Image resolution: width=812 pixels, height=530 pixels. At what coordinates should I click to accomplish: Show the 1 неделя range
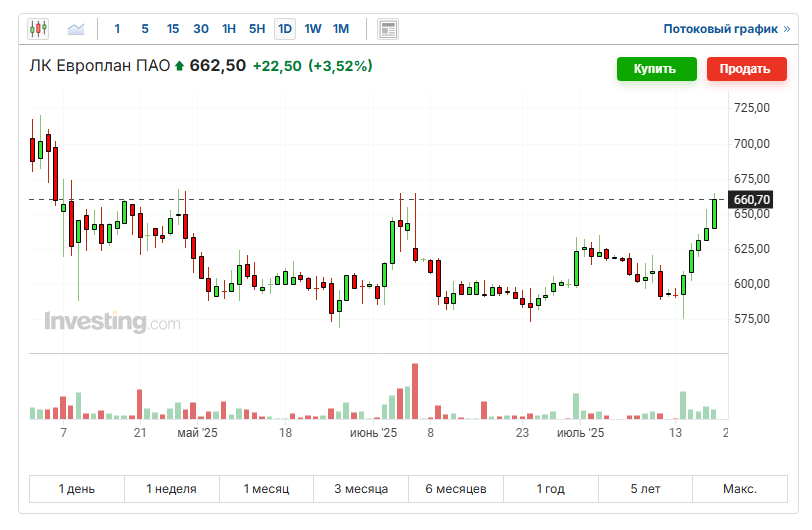click(x=171, y=489)
